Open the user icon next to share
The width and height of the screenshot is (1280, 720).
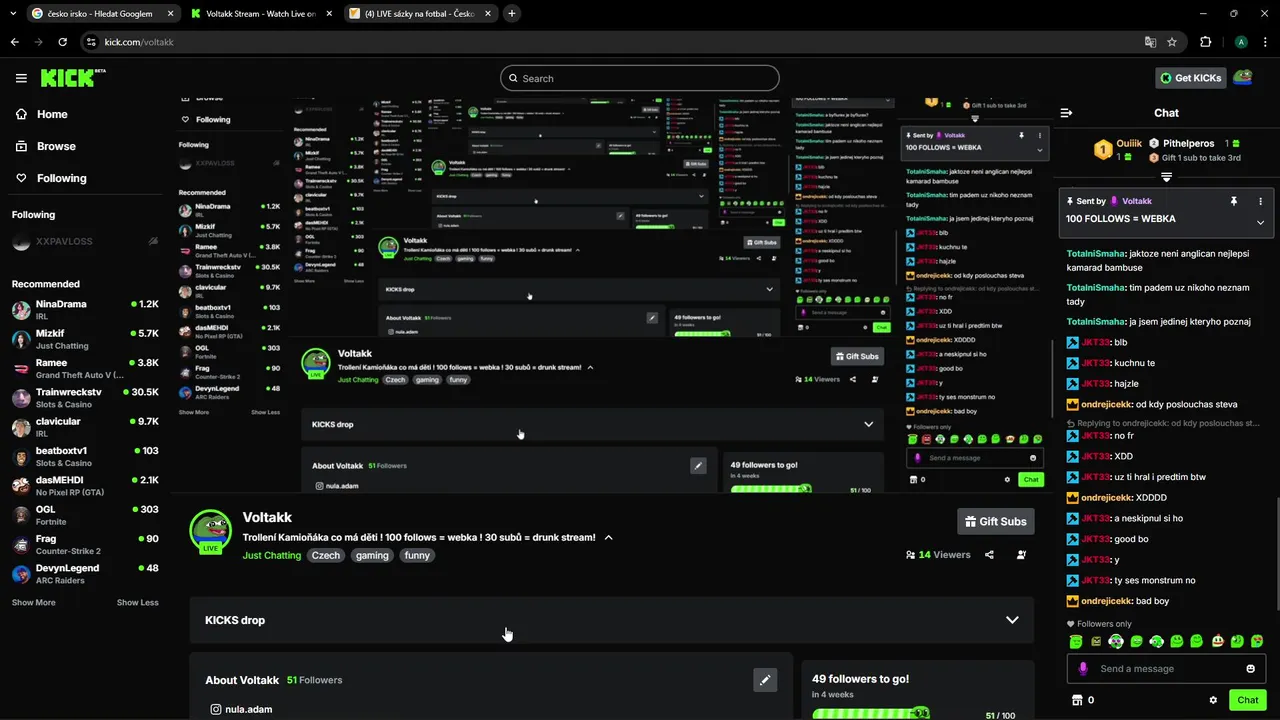(x=1021, y=555)
